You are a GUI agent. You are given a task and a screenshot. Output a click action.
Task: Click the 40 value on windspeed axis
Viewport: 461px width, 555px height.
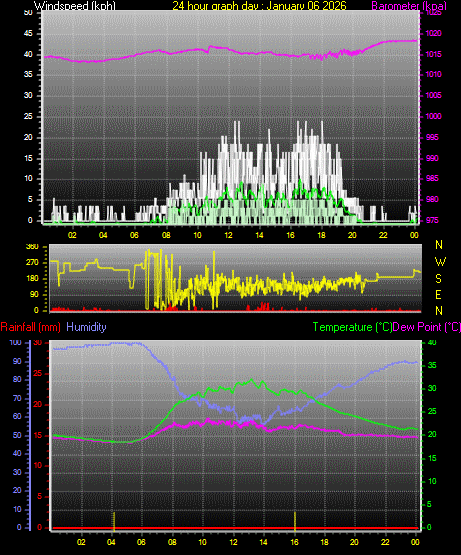[28, 54]
